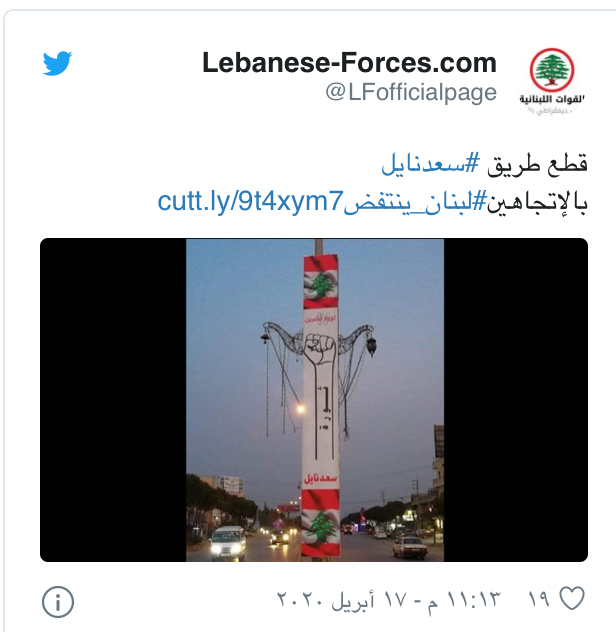
Task: Click the glowing street lamp in video
Action: [x=300, y=409]
